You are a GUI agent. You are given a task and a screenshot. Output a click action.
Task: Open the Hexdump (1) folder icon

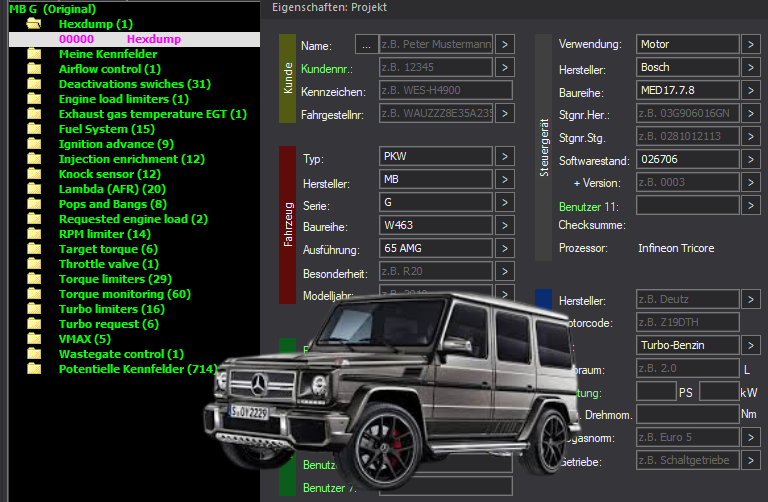point(34,24)
